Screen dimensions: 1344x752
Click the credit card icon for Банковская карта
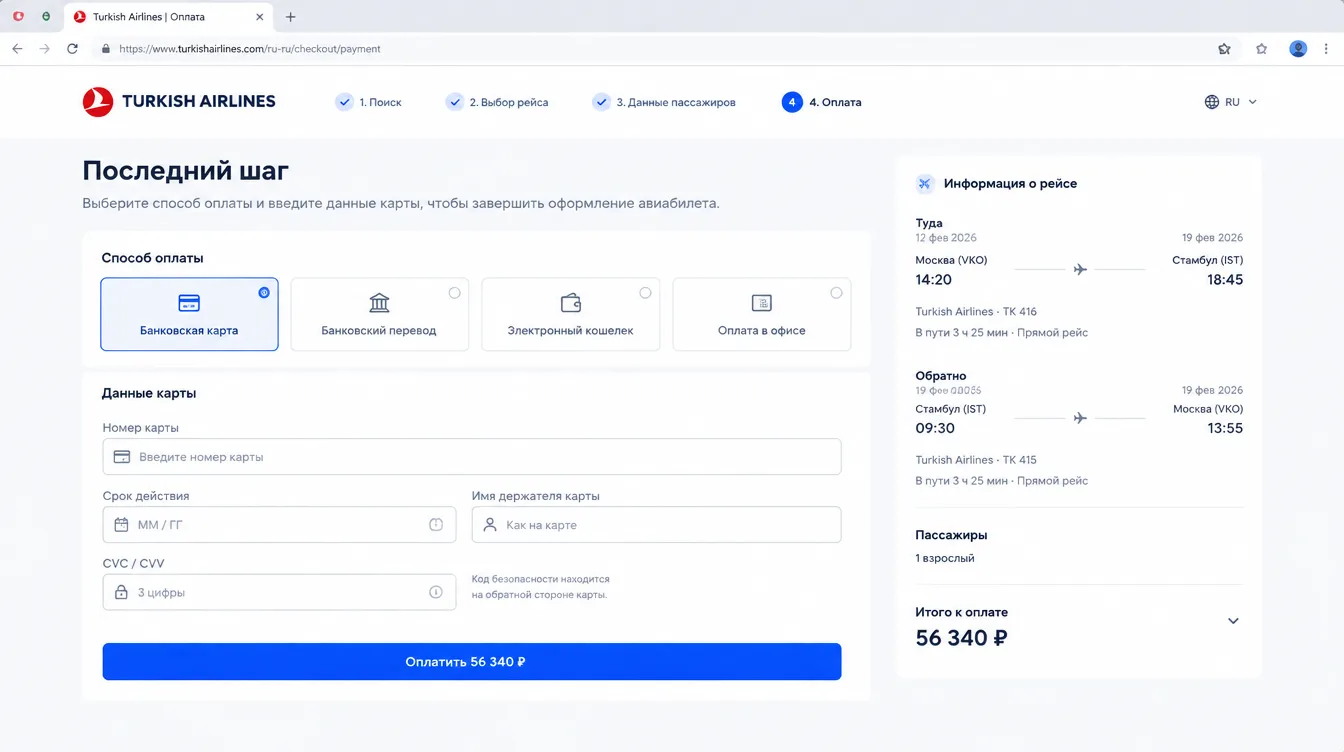tap(189, 303)
